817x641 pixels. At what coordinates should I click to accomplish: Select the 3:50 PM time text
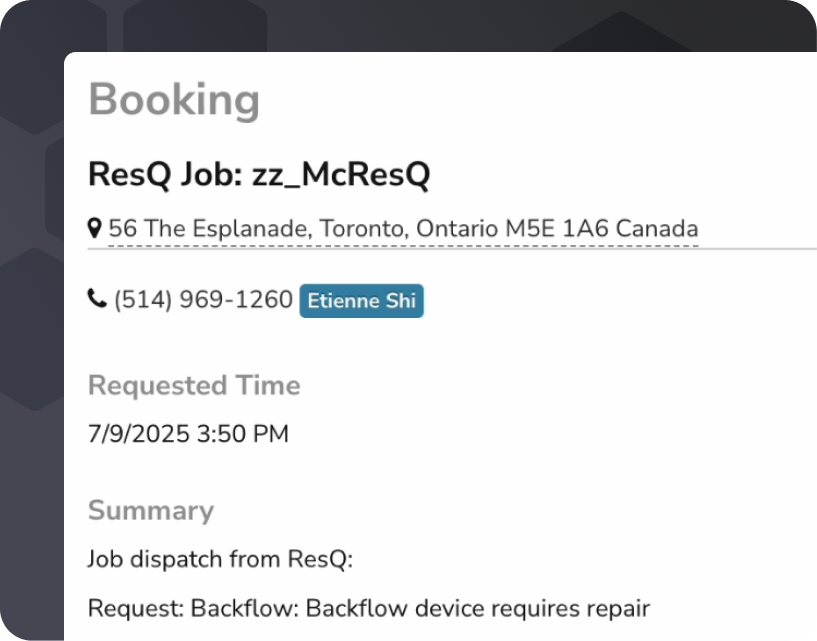(x=243, y=434)
